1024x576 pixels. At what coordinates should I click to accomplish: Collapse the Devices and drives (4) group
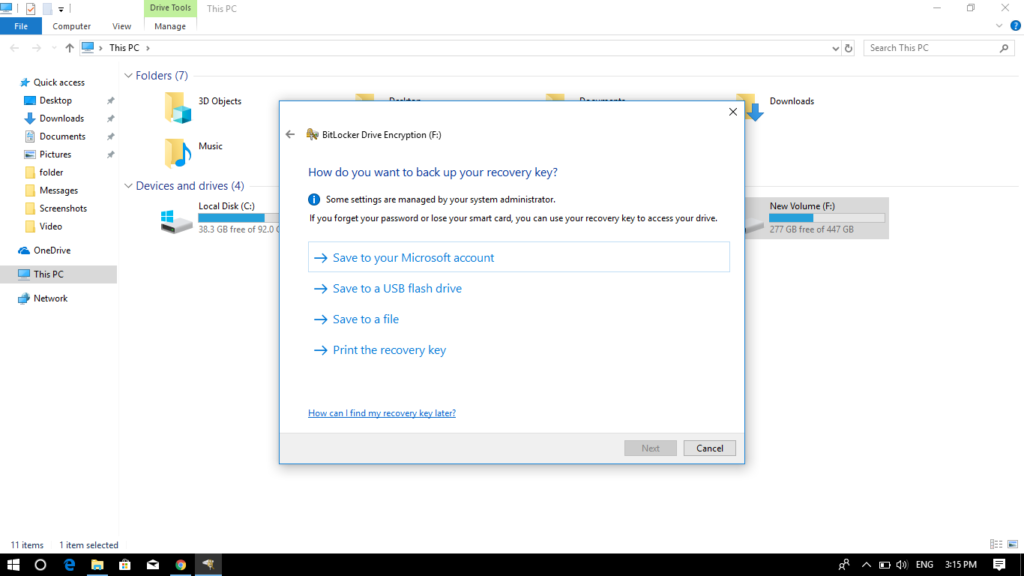(128, 186)
